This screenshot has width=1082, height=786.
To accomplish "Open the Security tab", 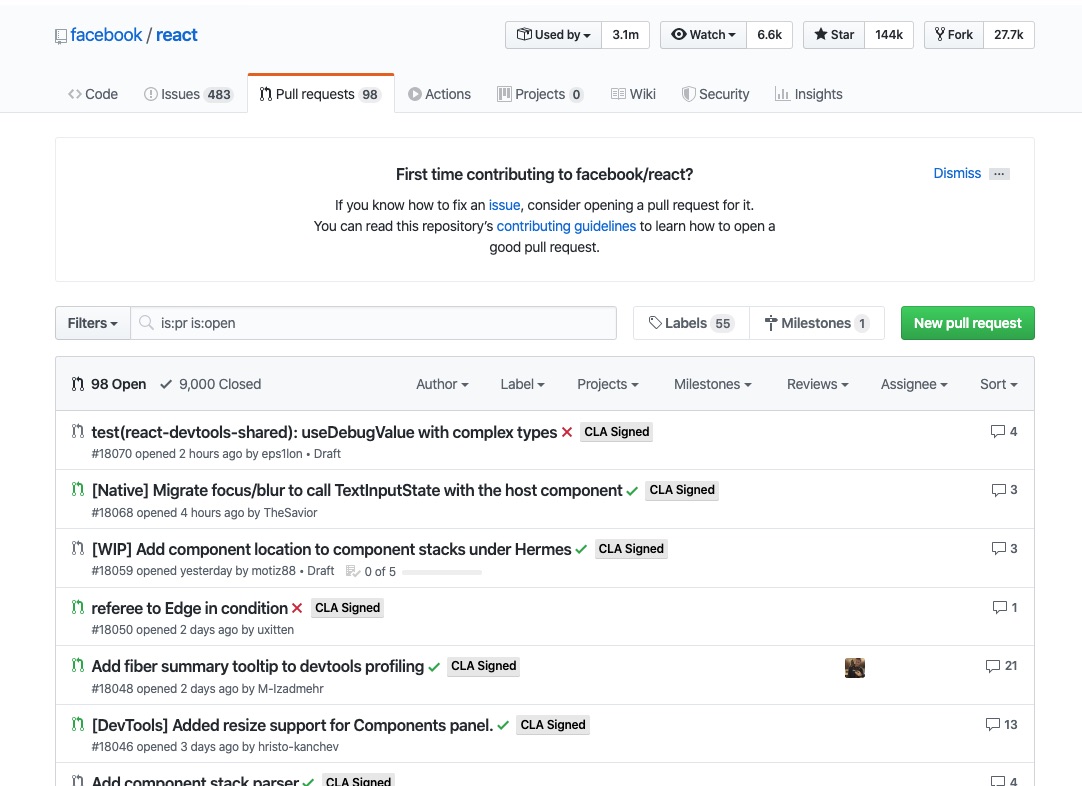I will (x=715, y=94).
